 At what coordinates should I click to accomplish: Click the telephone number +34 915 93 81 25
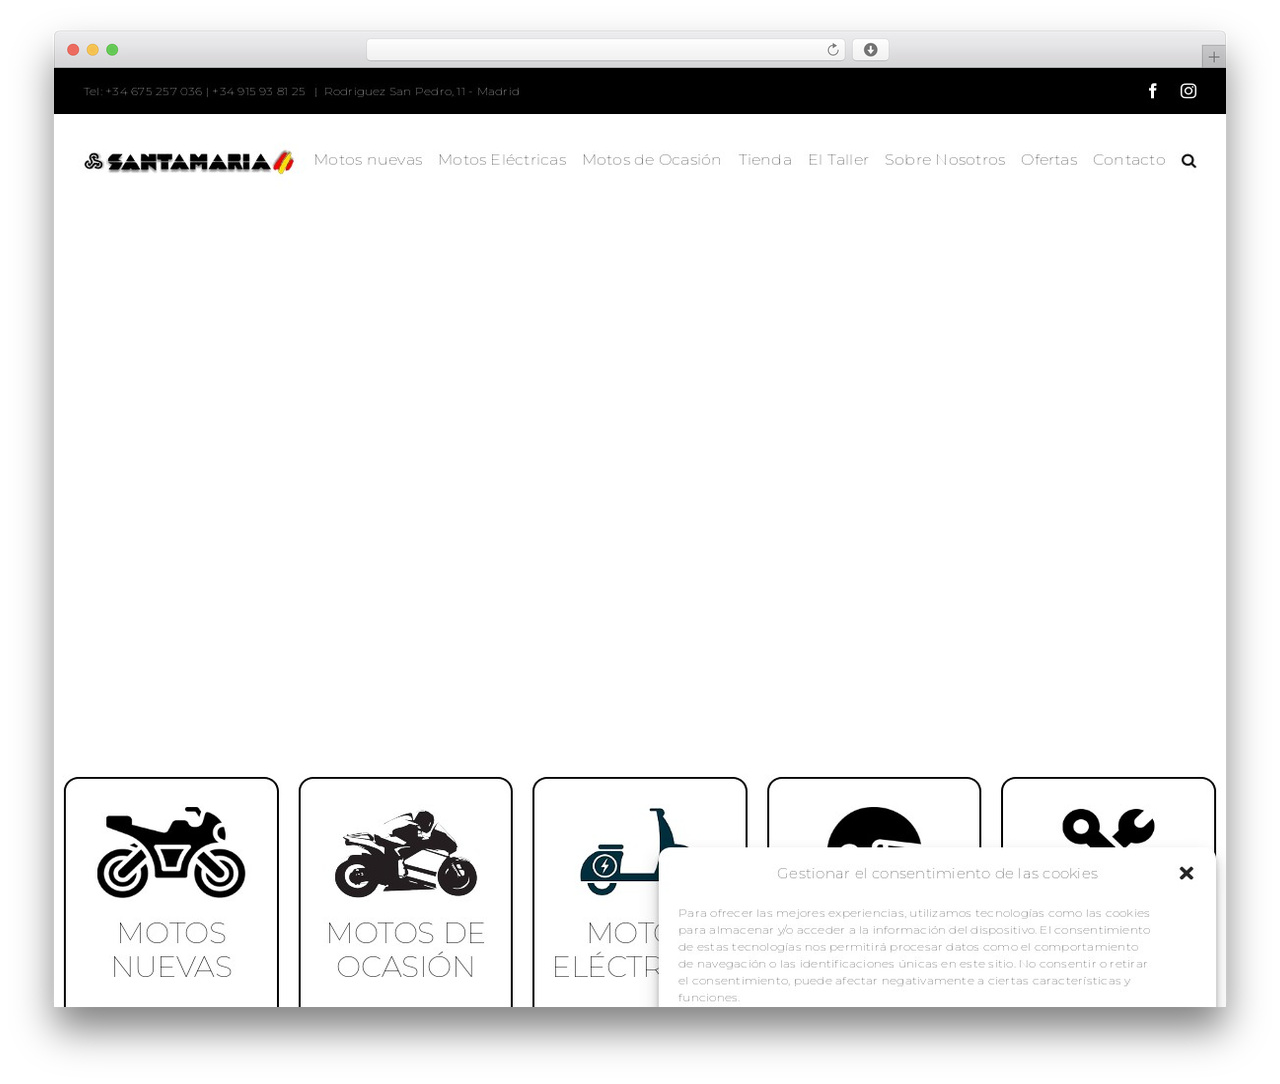point(258,91)
